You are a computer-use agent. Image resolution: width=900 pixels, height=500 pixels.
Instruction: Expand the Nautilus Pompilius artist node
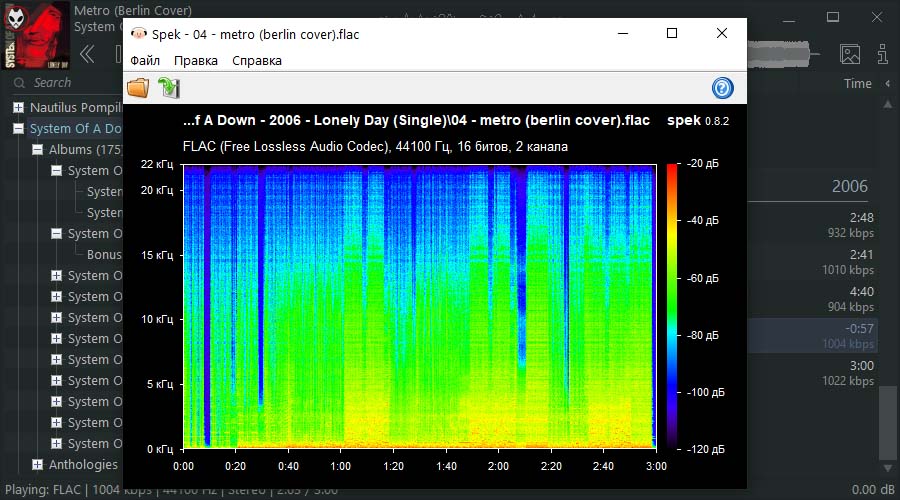coord(18,107)
